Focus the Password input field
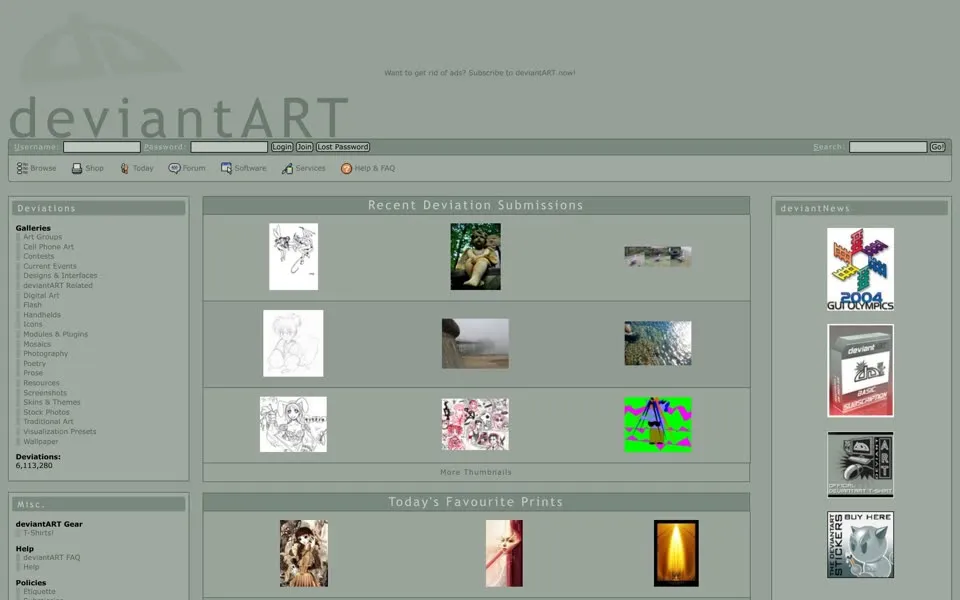This screenshot has width=960, height=600. pos(229,147)
